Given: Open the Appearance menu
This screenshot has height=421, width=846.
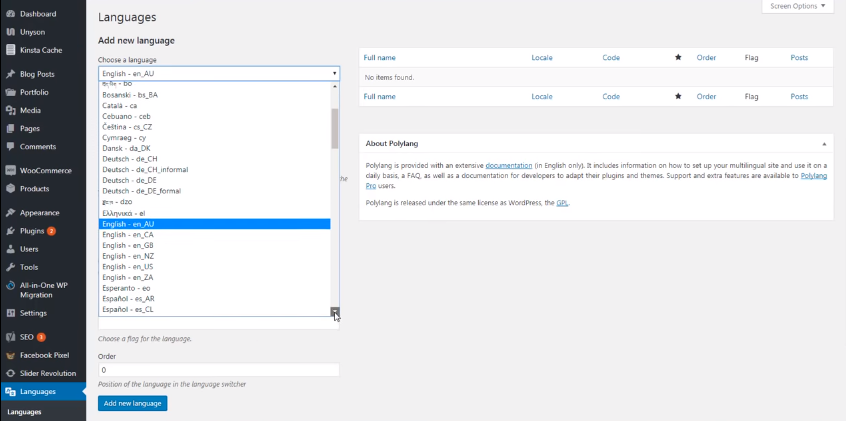Looking at the screenshot, I should click(39, 213).
